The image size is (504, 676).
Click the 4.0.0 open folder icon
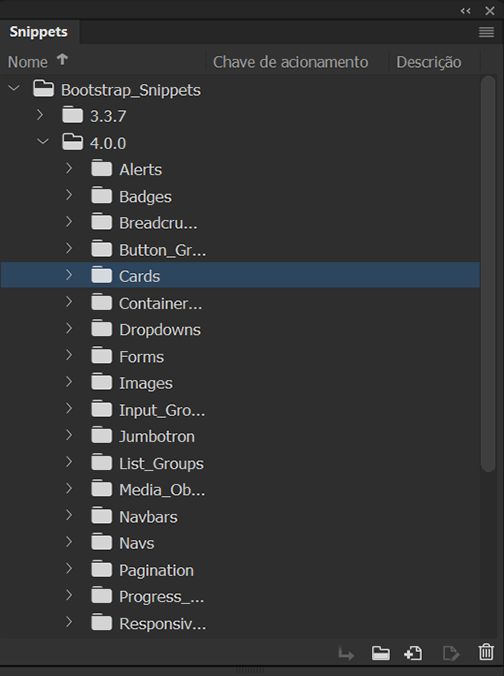tap(72, 142)
